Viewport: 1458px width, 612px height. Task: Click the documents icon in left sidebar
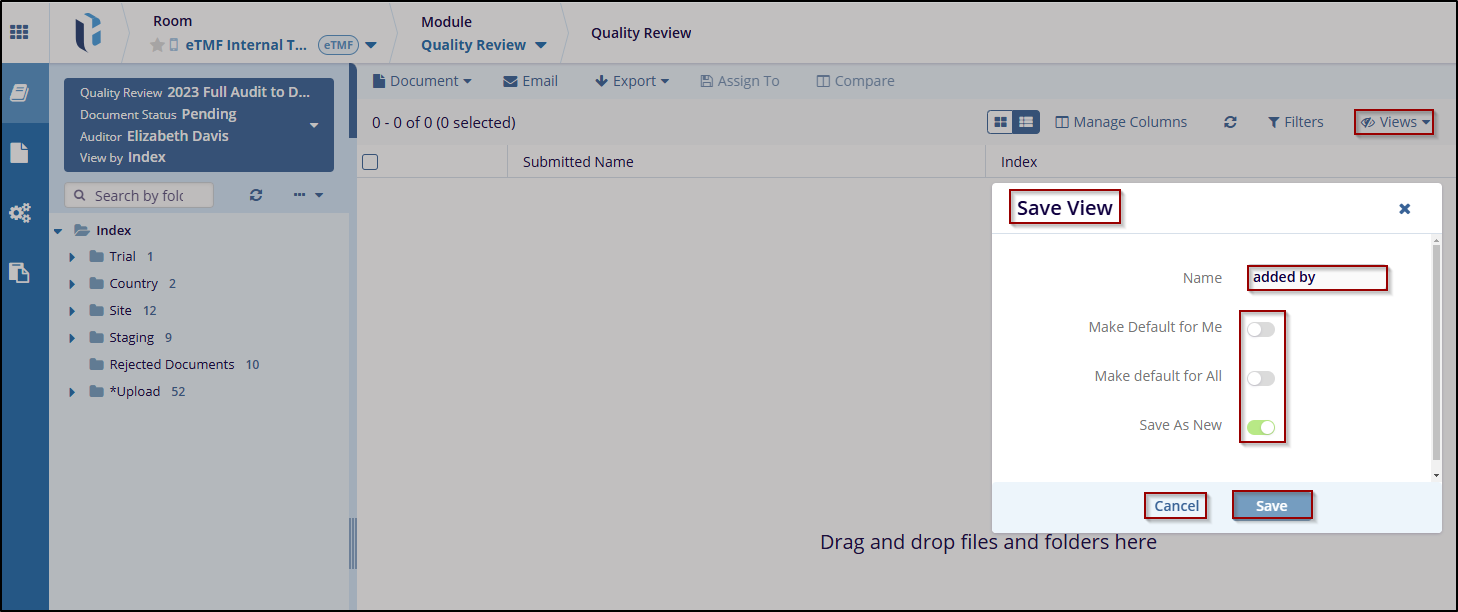[x=20, y=153]
